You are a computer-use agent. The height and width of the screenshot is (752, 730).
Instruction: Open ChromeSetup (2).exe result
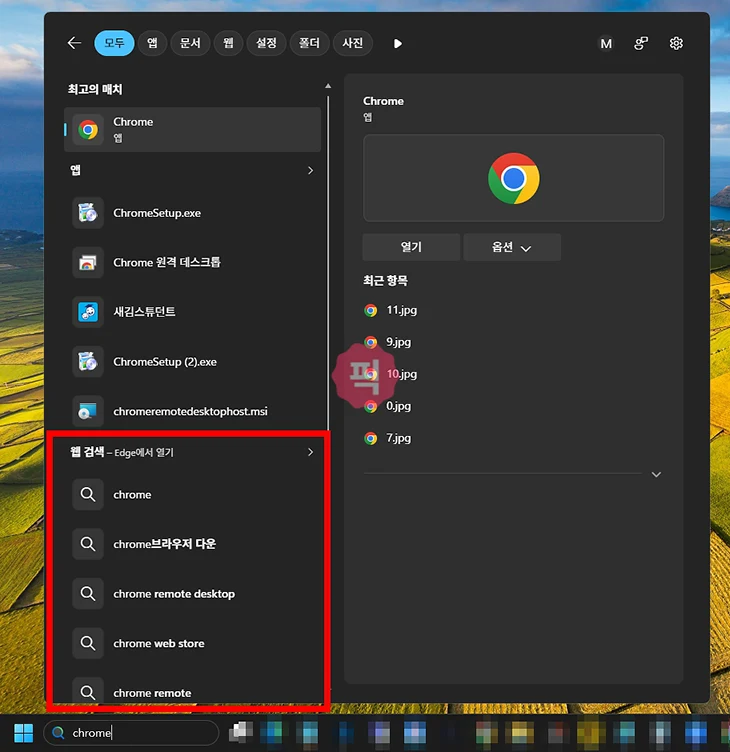192,362
